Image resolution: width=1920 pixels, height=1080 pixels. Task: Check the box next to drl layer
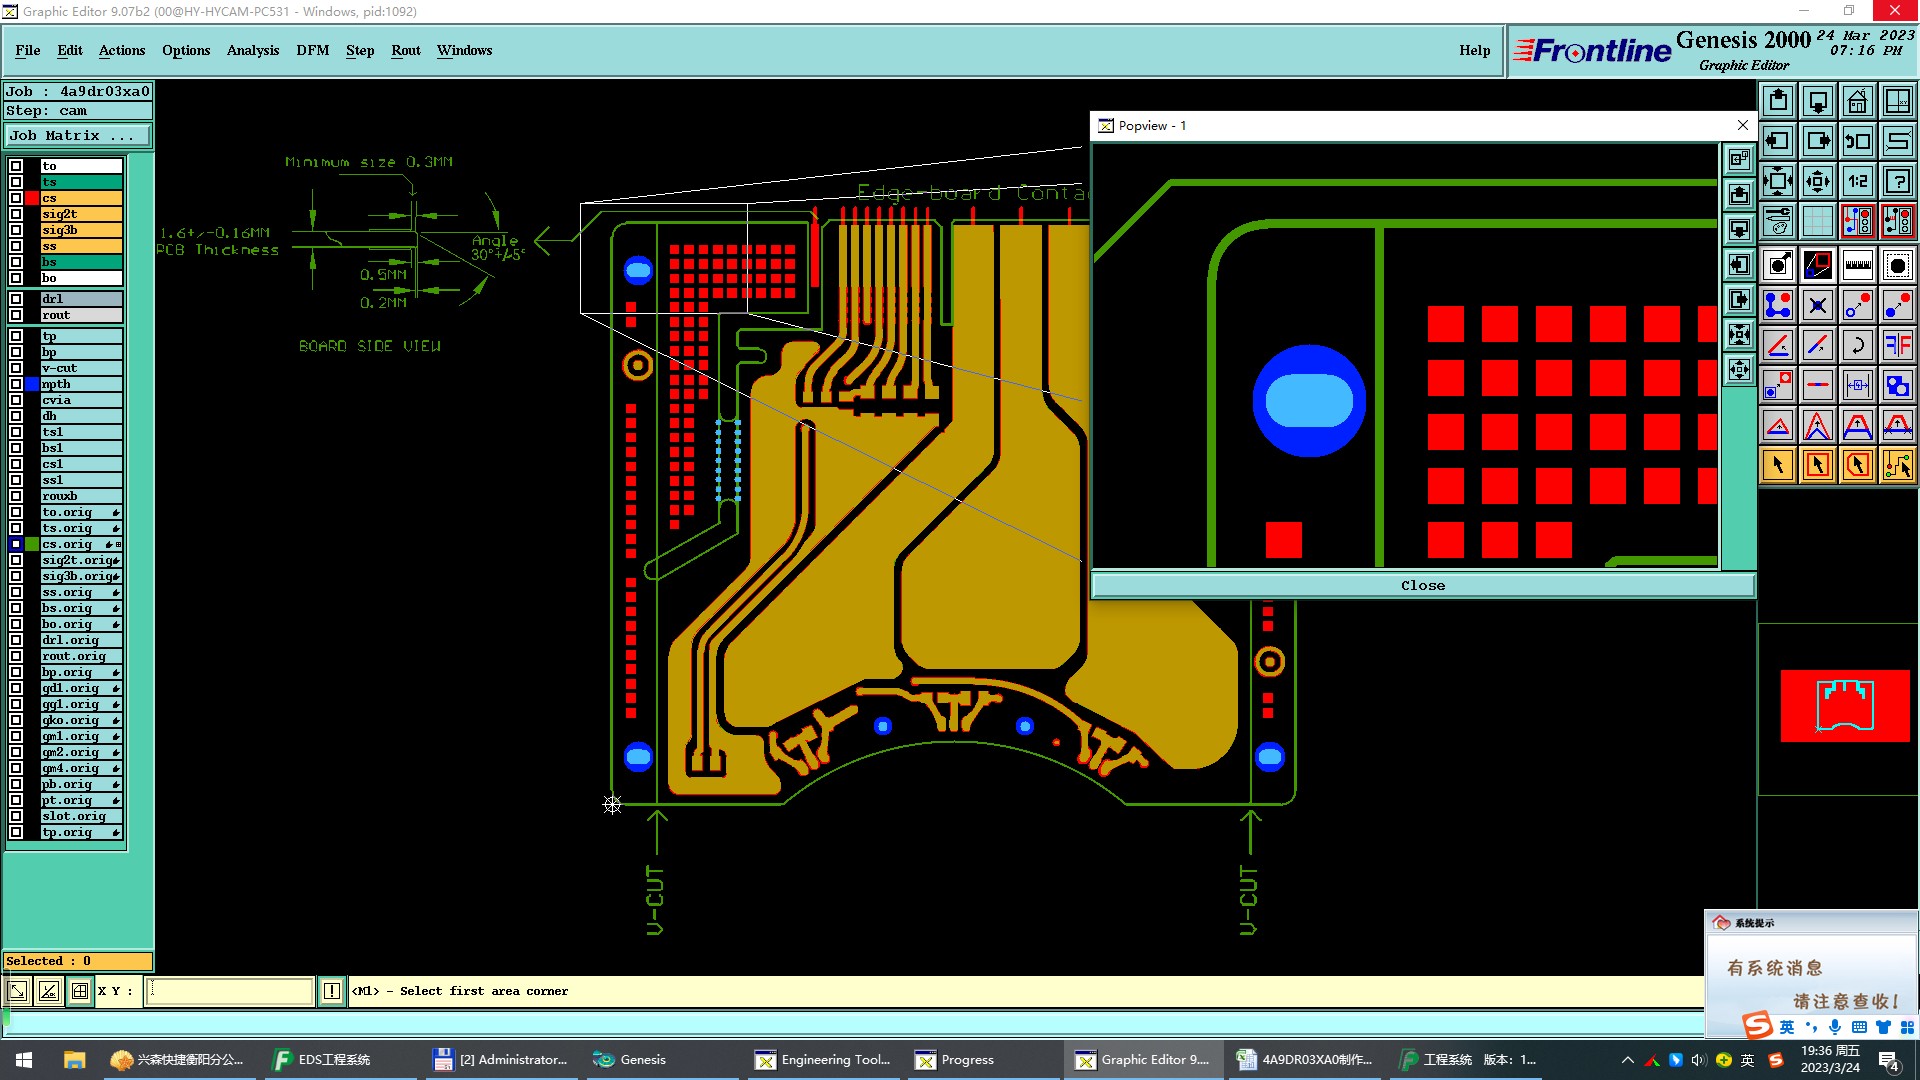coord(16,299)
